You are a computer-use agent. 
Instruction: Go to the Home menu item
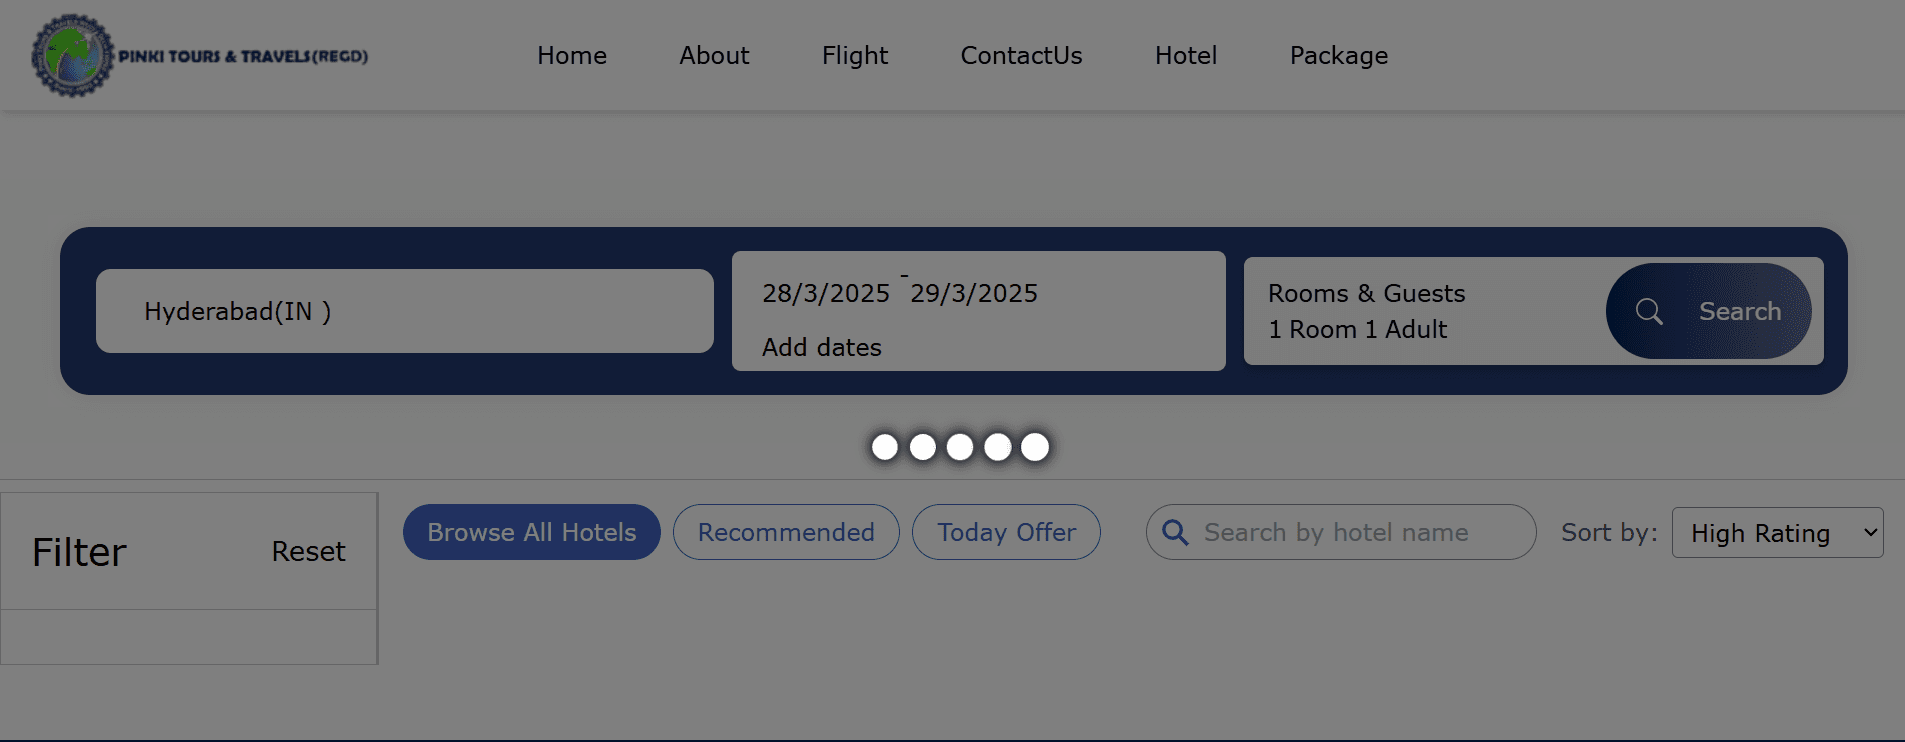[572, 55]
